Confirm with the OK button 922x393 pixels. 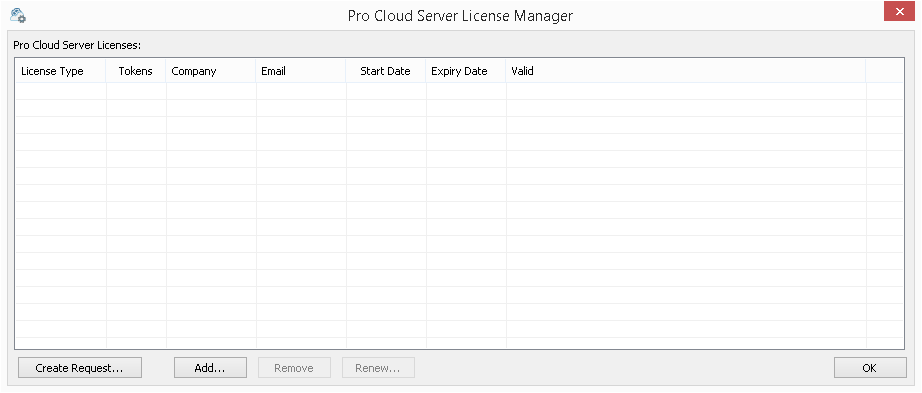870,368
